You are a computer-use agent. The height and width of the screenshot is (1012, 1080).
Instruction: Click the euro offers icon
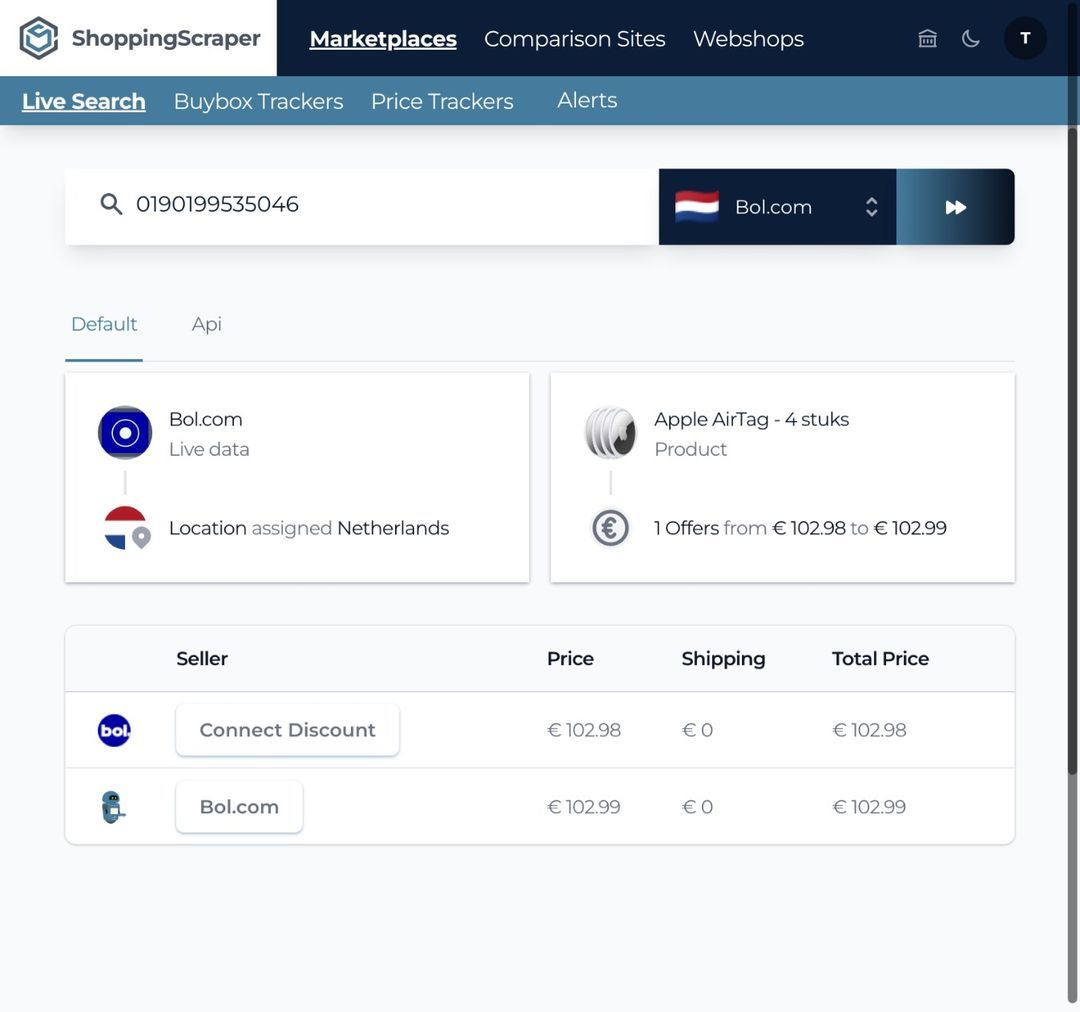pos(610,528)
